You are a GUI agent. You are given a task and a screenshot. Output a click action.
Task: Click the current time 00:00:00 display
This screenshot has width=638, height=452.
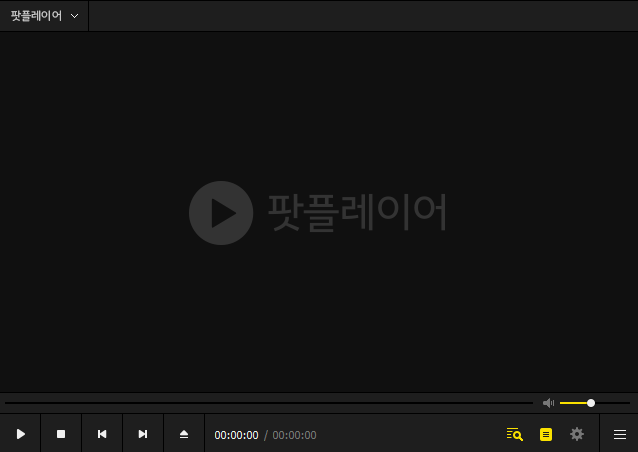(236, 435)
